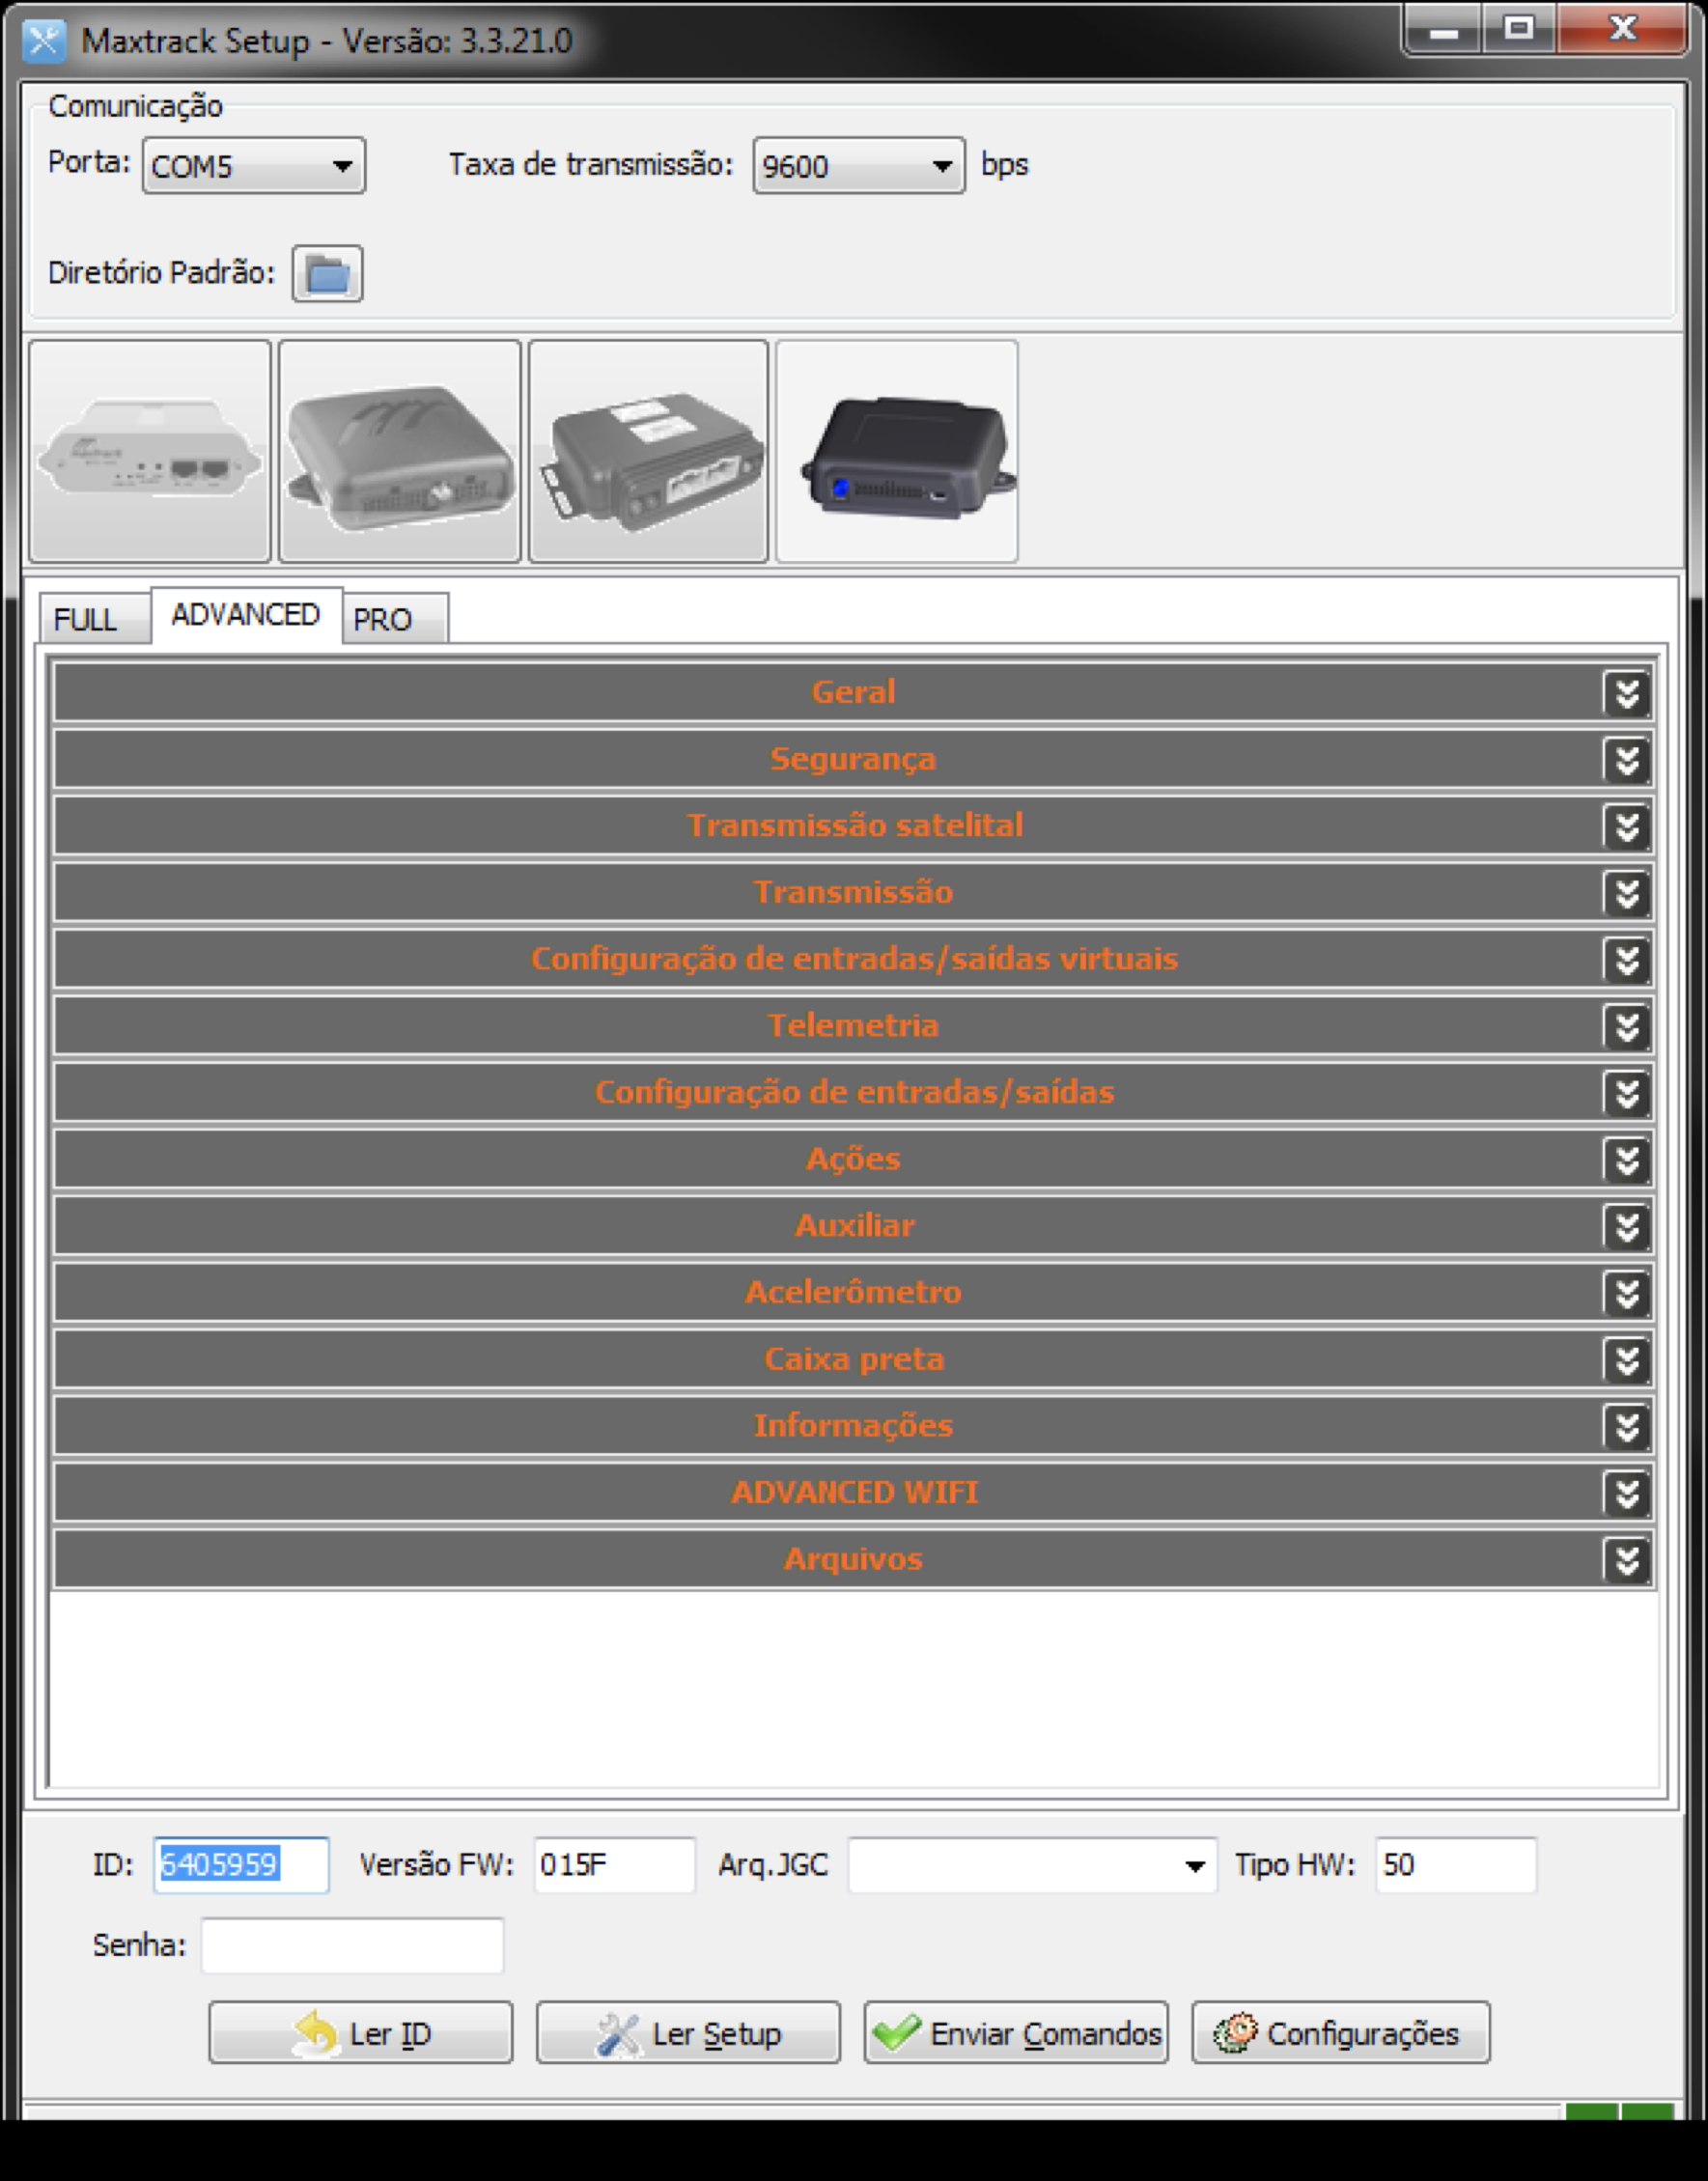The width and height of the screenshot is (1708, 2181).
Task: Click the Ler ID button
Action: pos(361,2033)
